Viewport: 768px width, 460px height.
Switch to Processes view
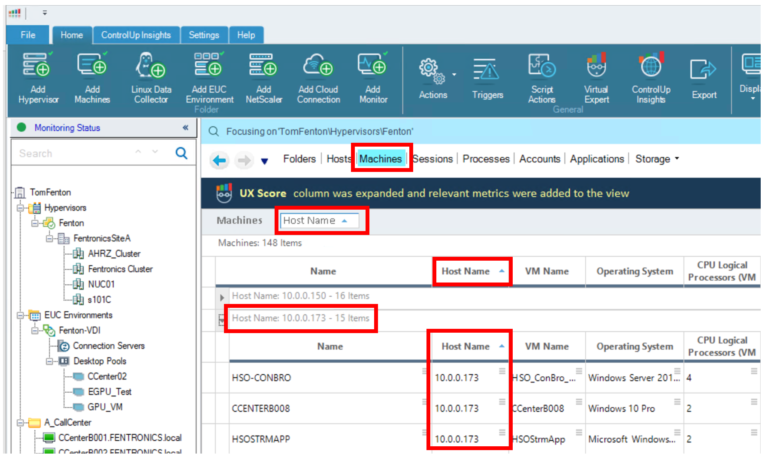coord(486,159)
